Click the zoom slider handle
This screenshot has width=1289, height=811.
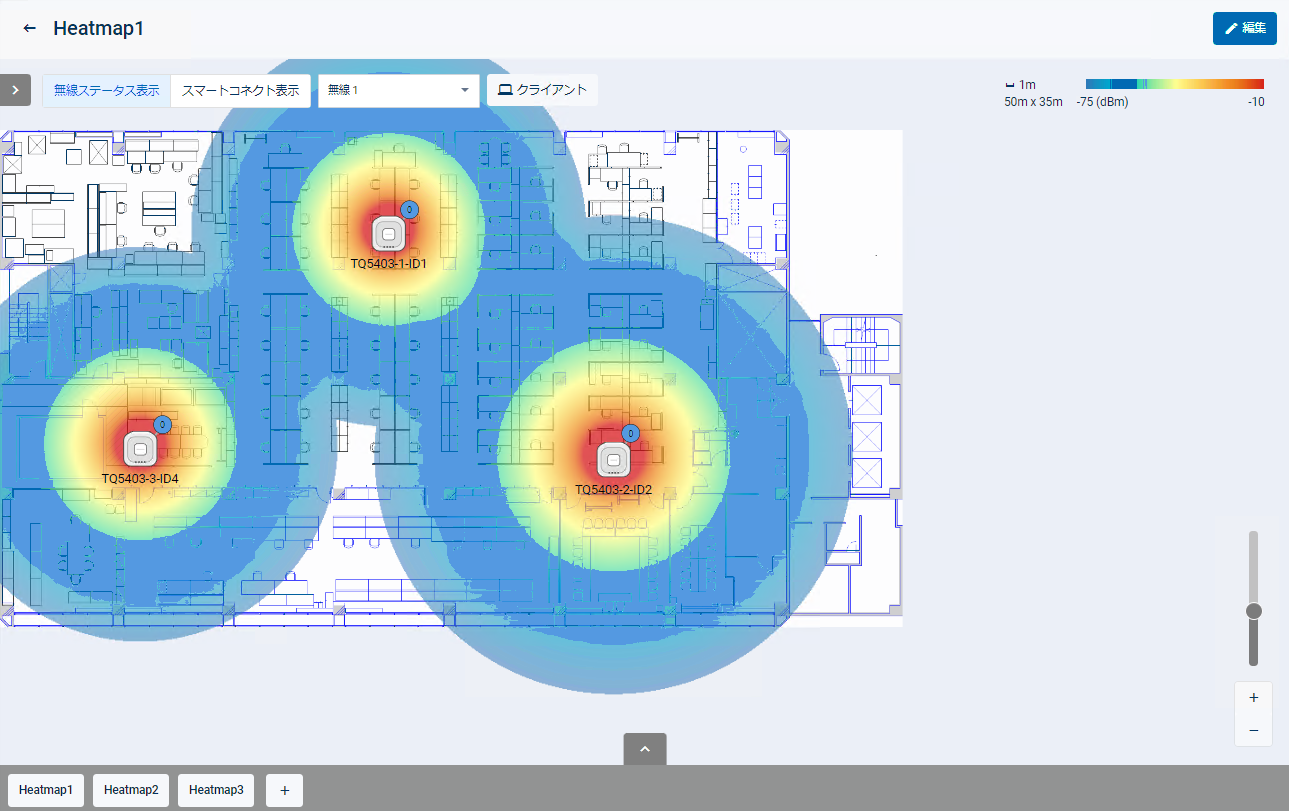point(1254,611)
